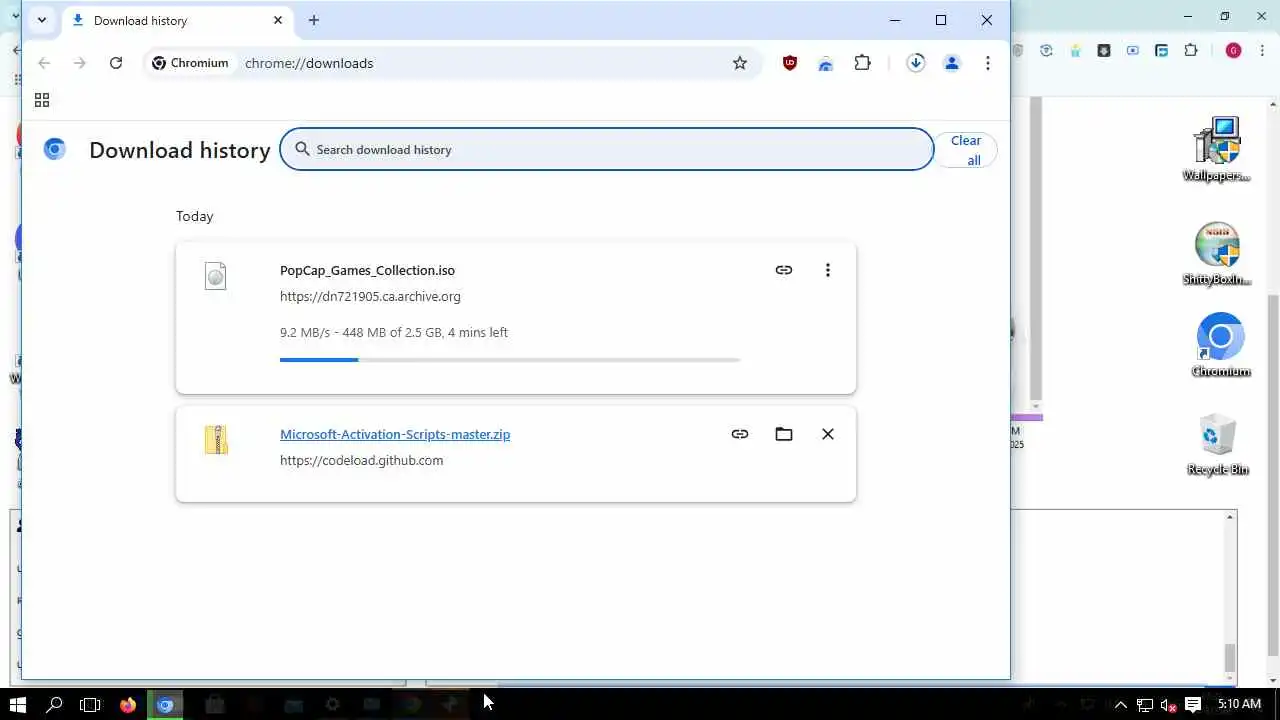The height and width of the screenshot is (720, 1280).
Task: Click the Chrome logo beside Download history
Action: pos(55,150)
